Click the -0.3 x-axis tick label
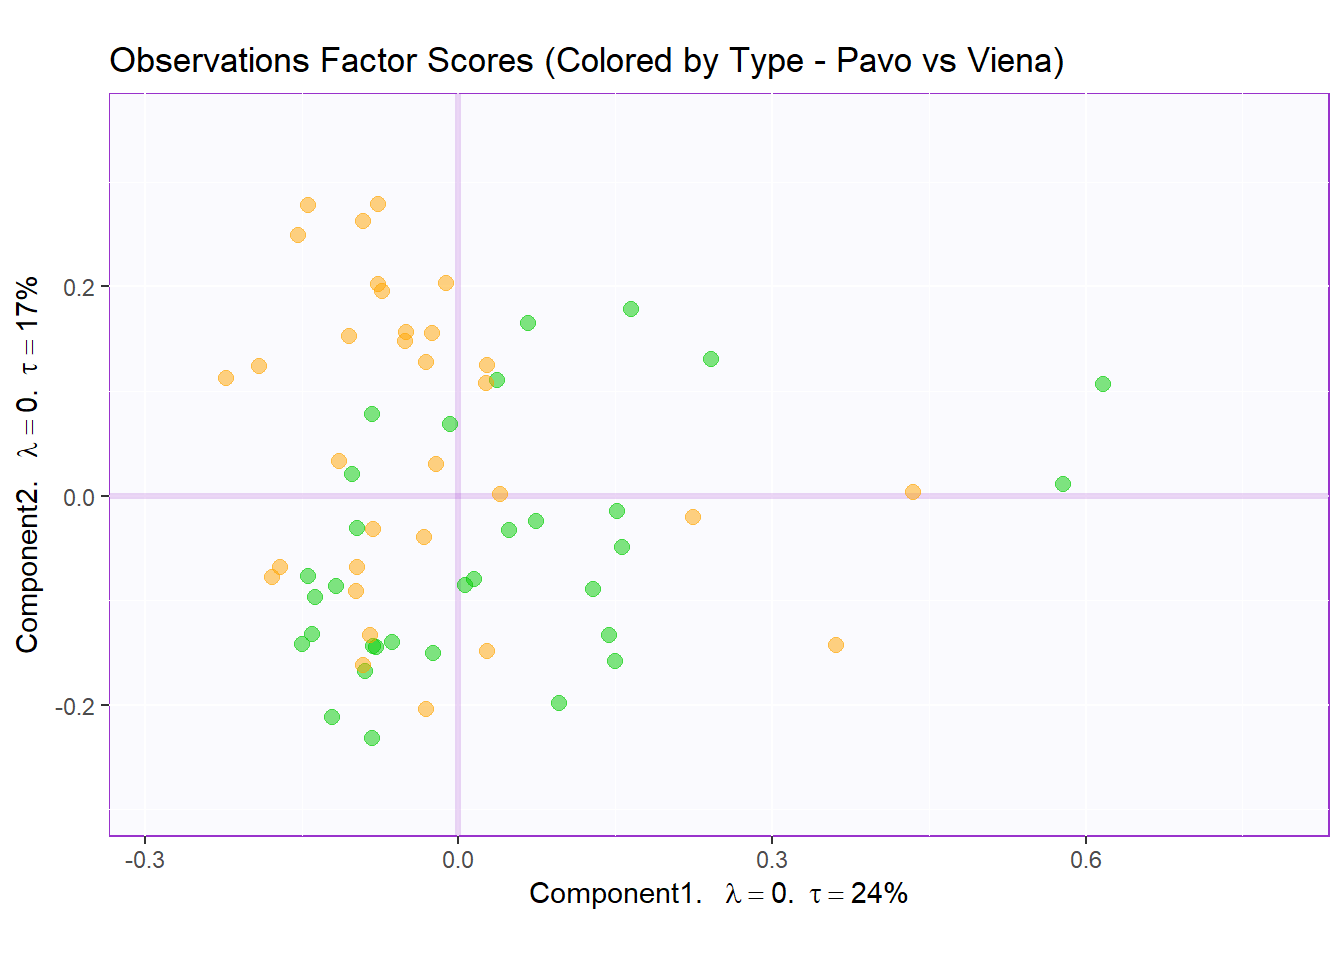The image size is (1344, 960). [x=144, y=860]
